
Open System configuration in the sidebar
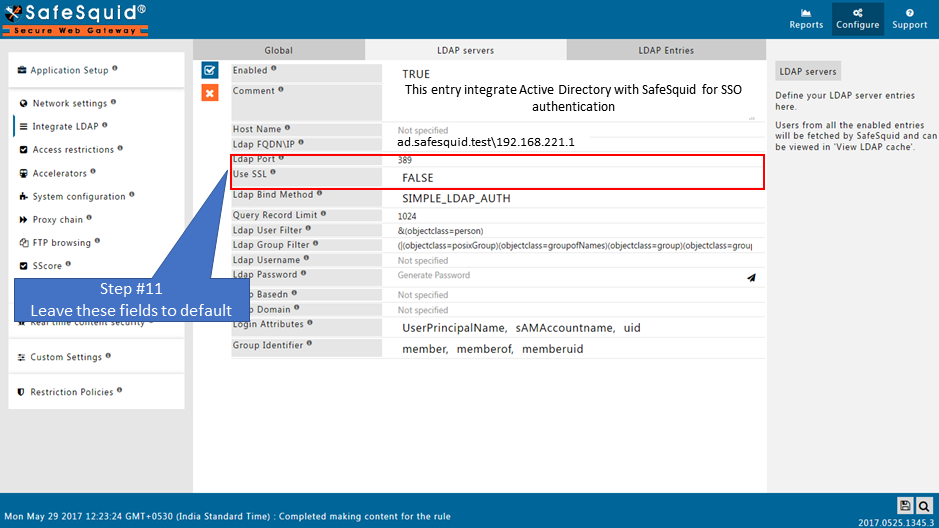tap(79, 196)
